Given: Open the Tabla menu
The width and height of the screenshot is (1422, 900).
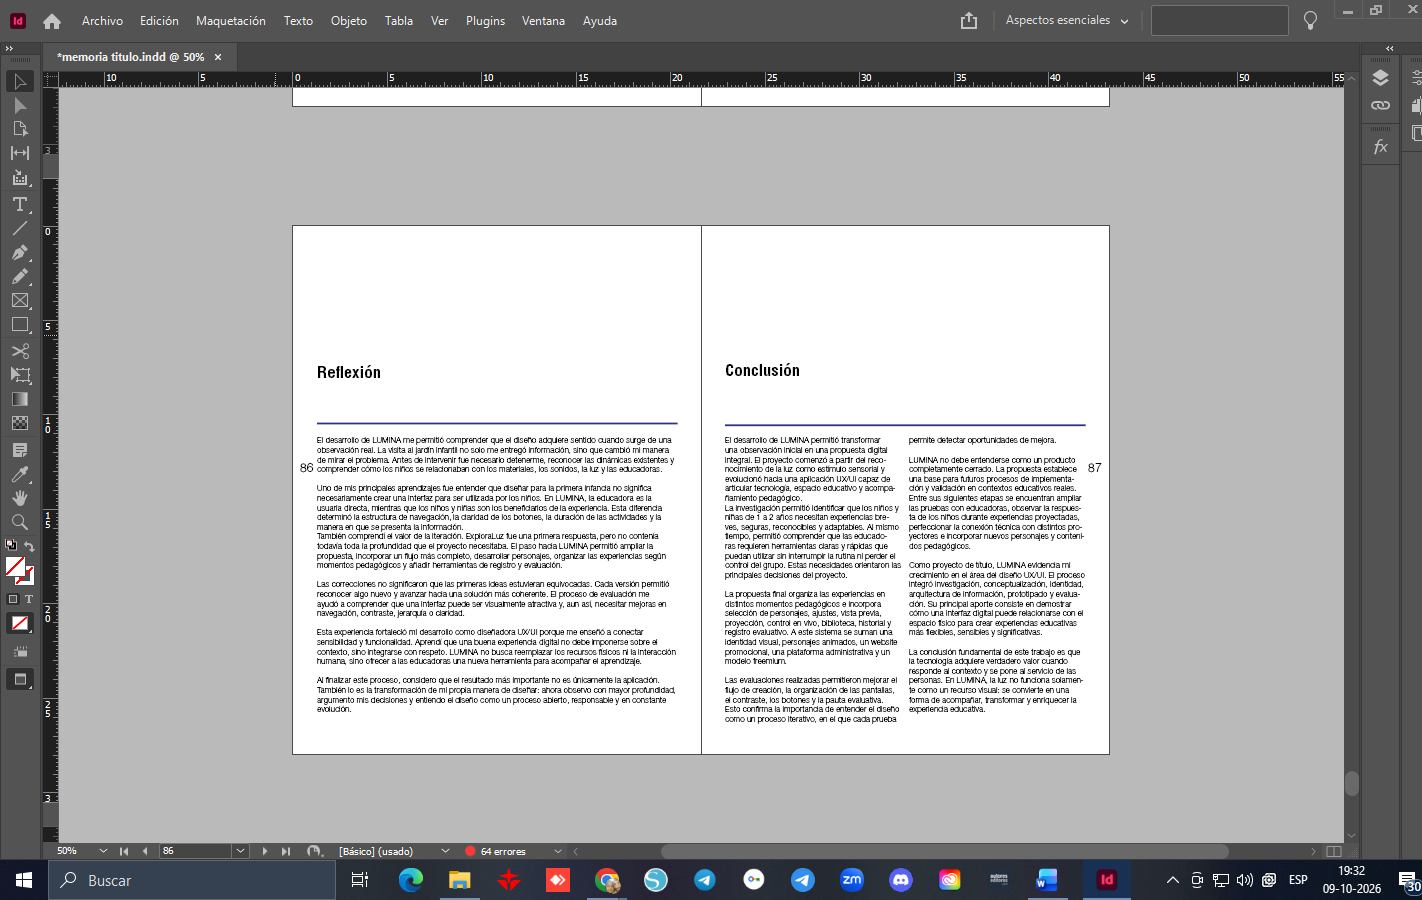Looking at the screenshot, I should coord(399,21).
